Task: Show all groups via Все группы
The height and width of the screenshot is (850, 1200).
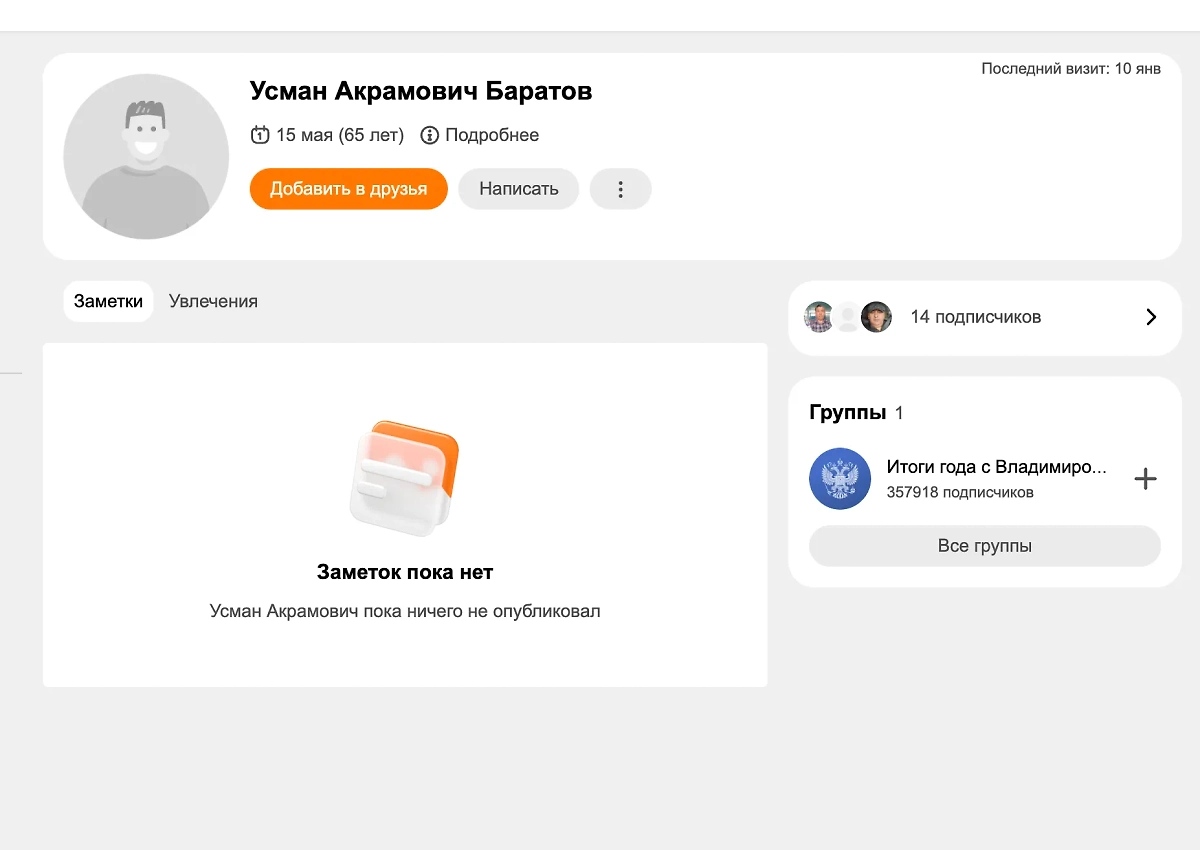Action: (984, 546)
